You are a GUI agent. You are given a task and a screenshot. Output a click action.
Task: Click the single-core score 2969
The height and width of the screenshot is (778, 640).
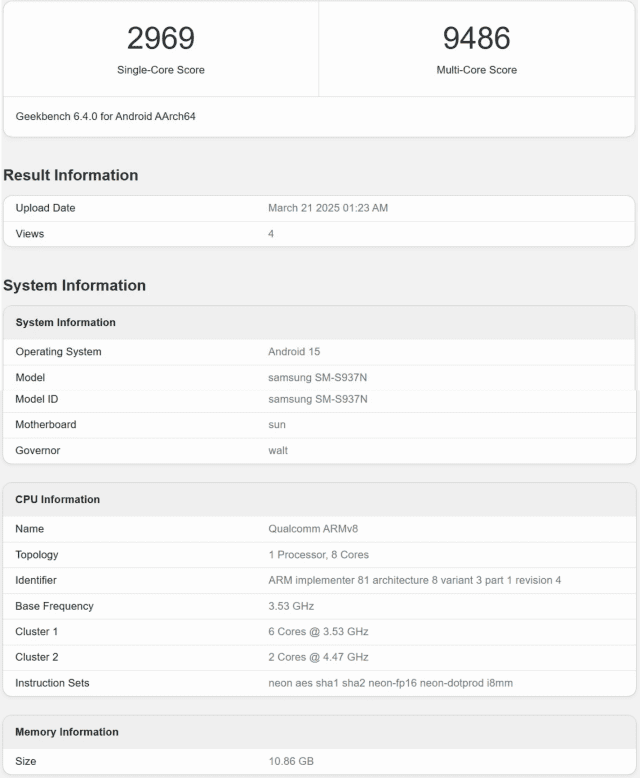click(x=160, y=38)
